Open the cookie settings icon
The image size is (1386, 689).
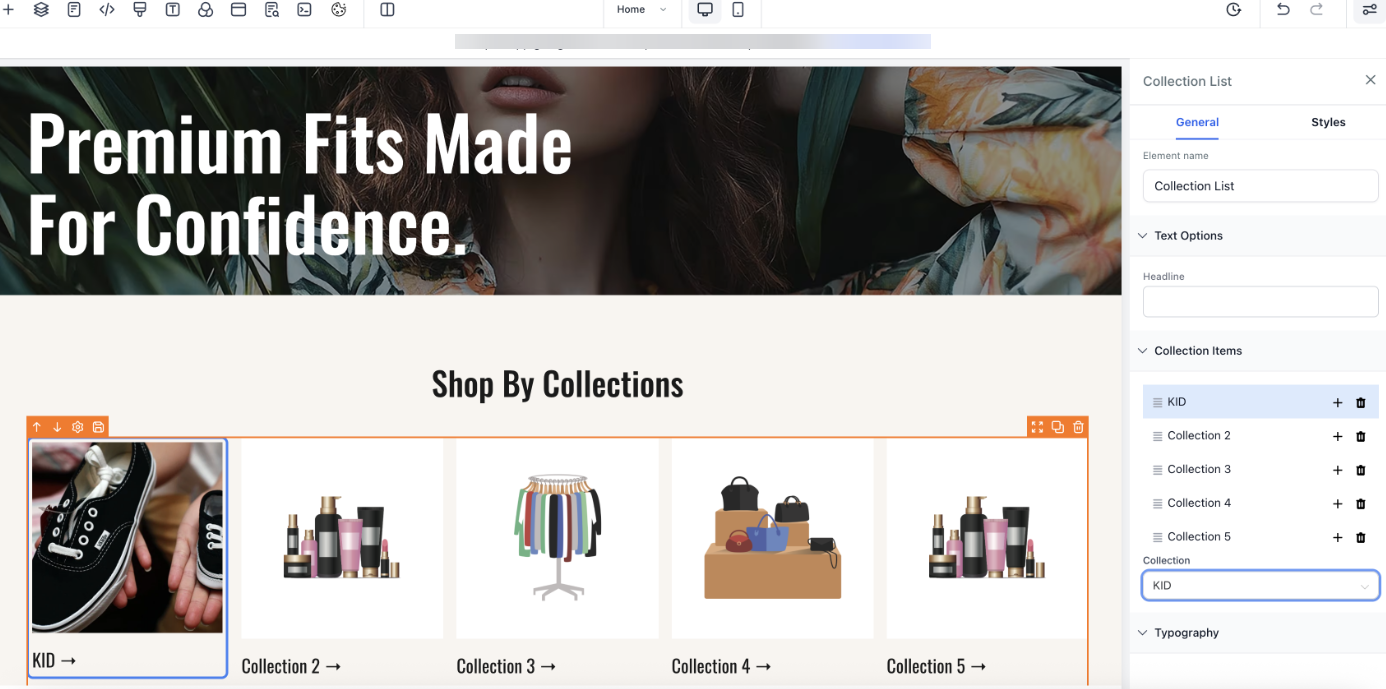pos(338,10)
